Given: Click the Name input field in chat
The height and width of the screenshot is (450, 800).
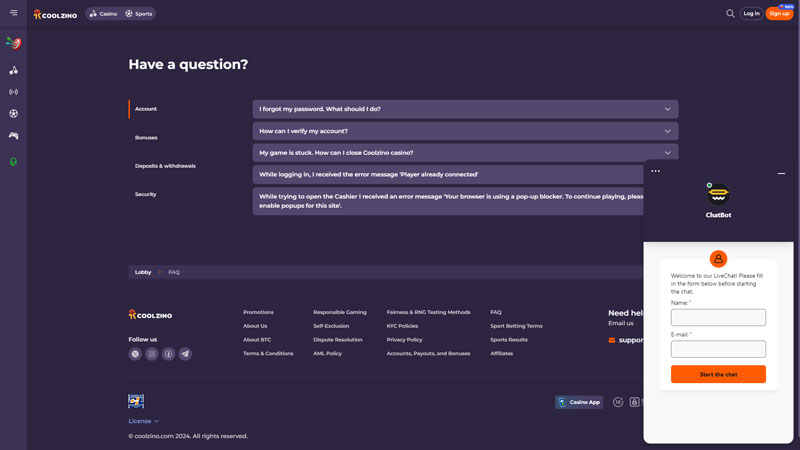Looking at the screenshot, I should 718,318.
